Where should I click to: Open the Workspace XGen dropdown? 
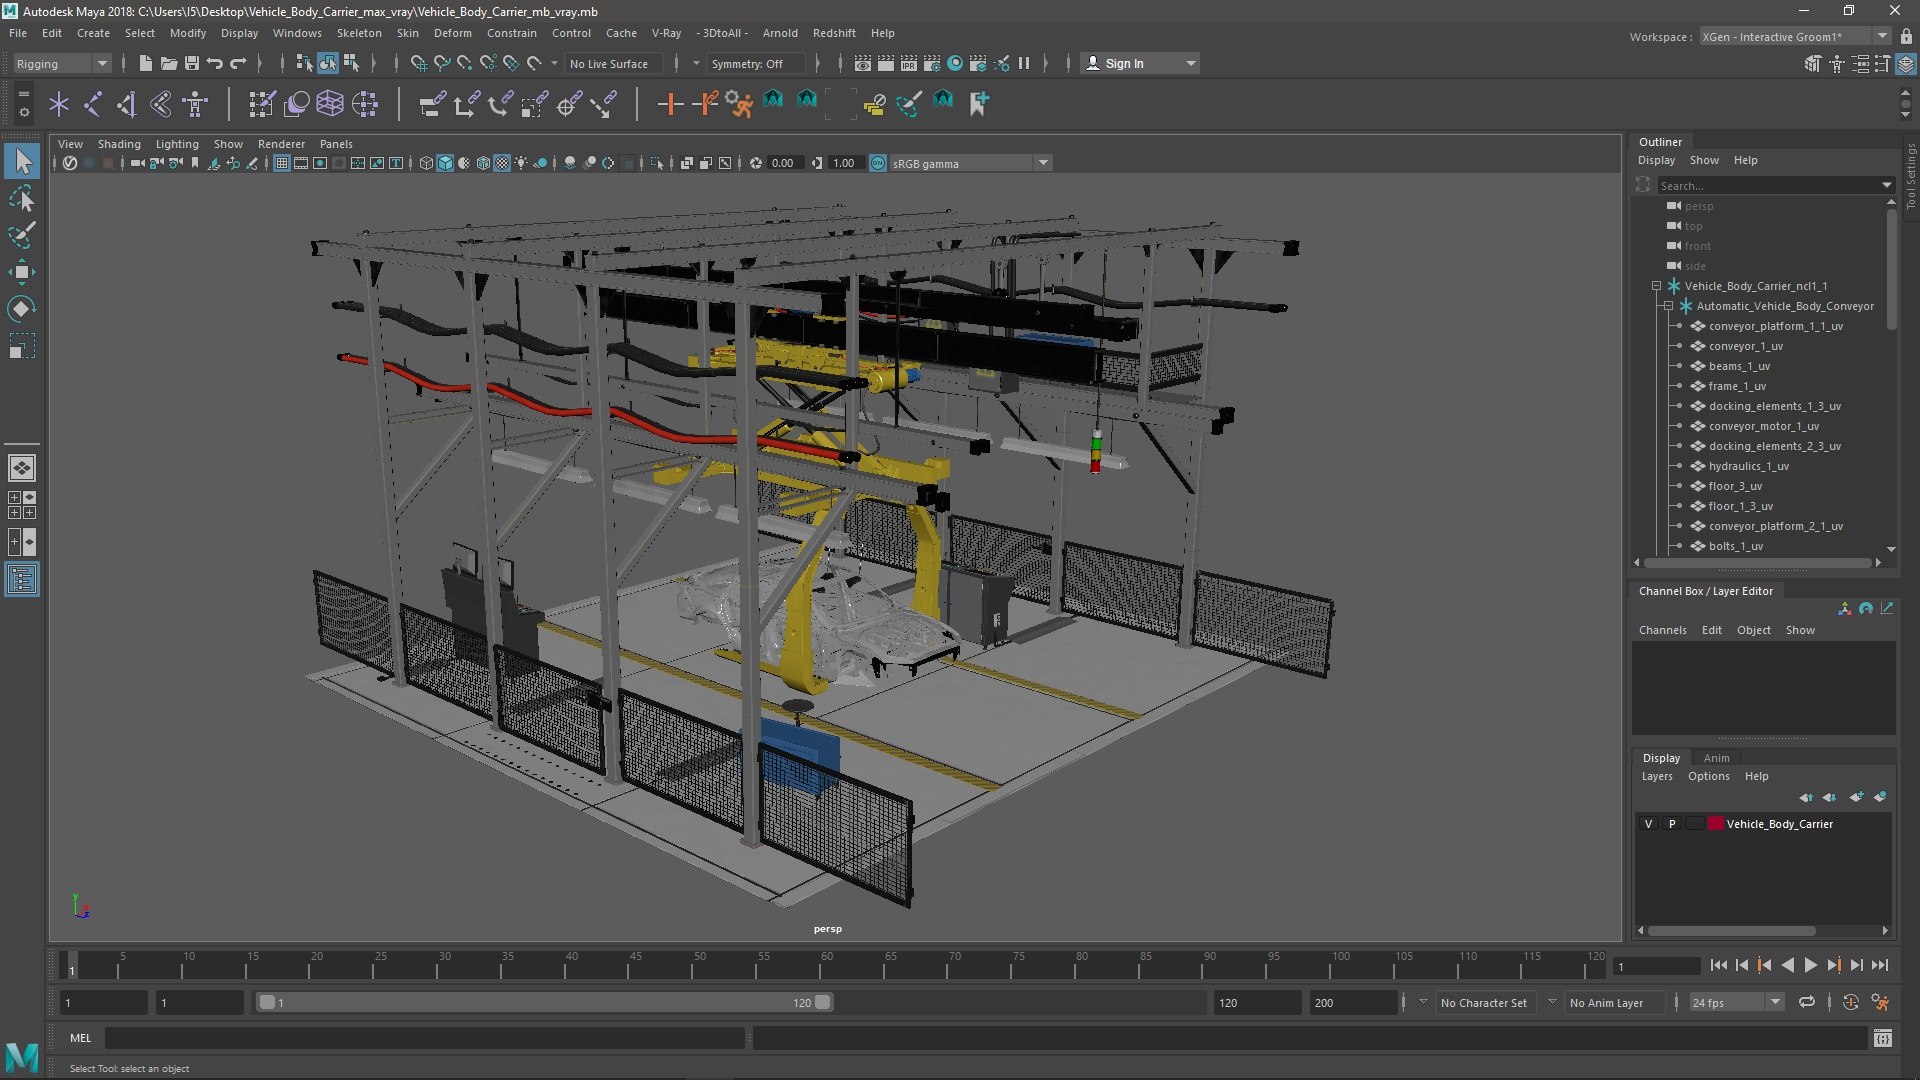[1794, 36]
